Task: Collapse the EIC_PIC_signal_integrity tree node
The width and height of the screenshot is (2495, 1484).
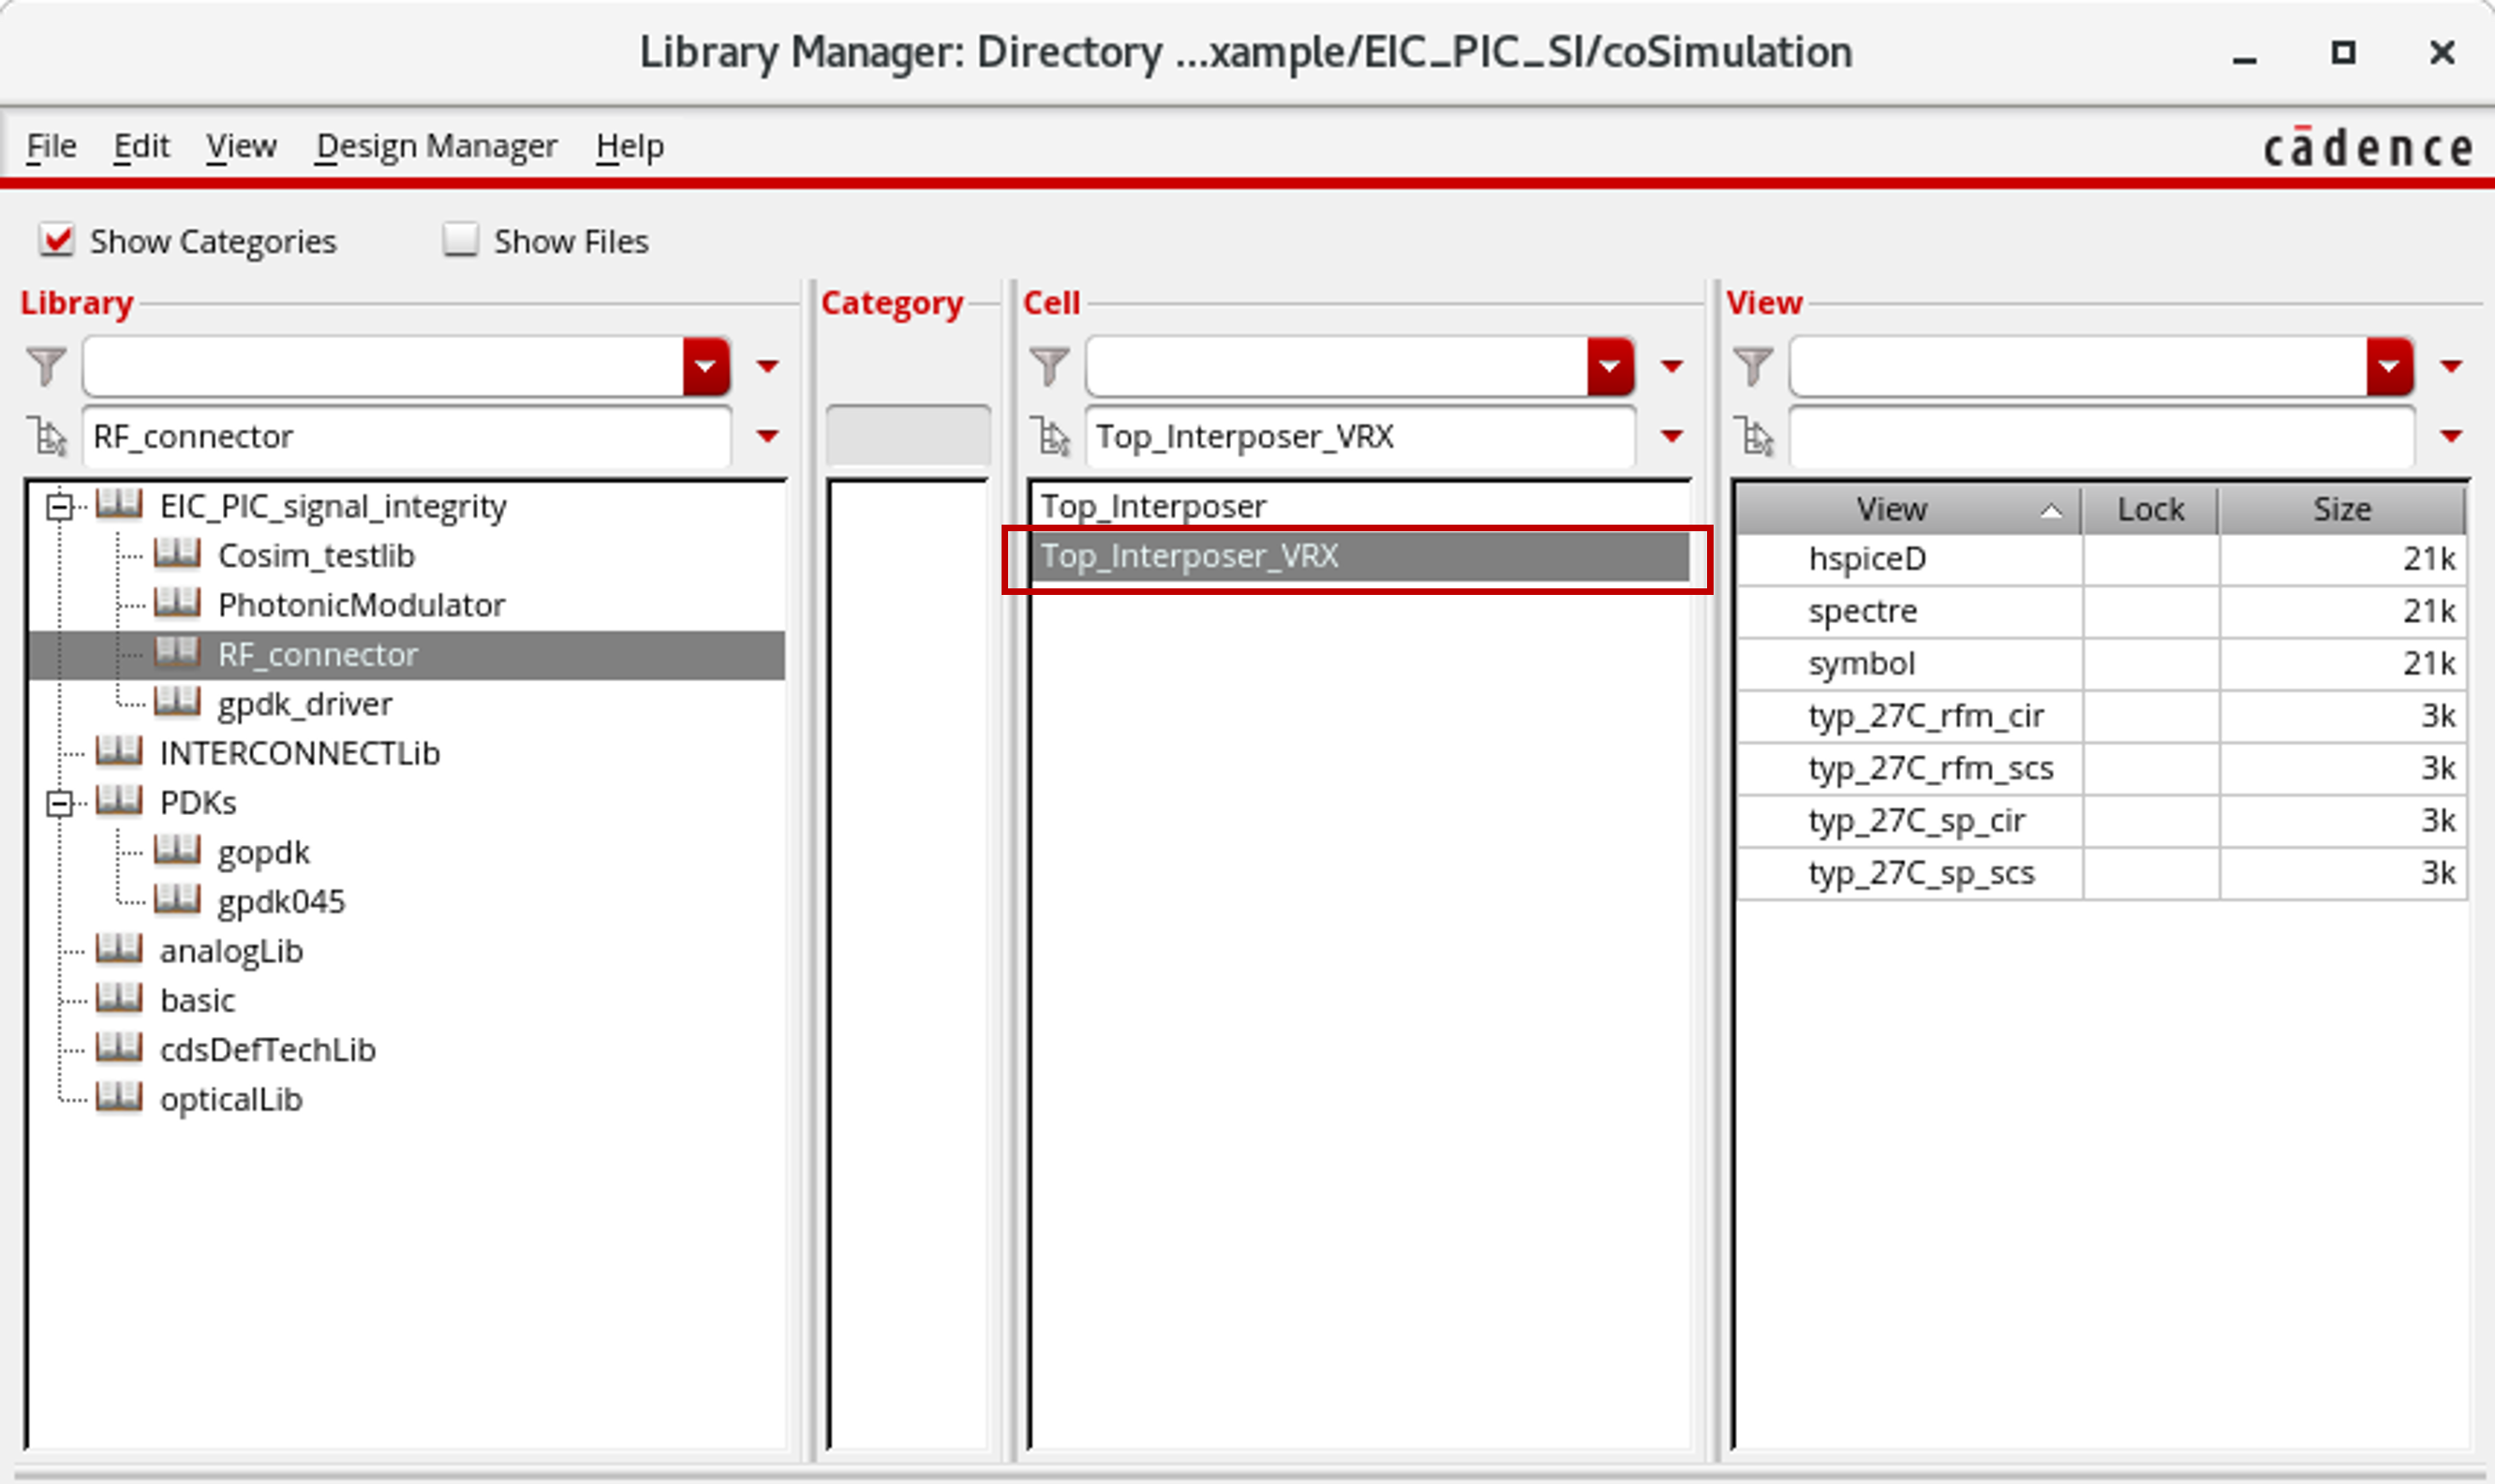Action: pyautogui.click(x=60, y=507)
